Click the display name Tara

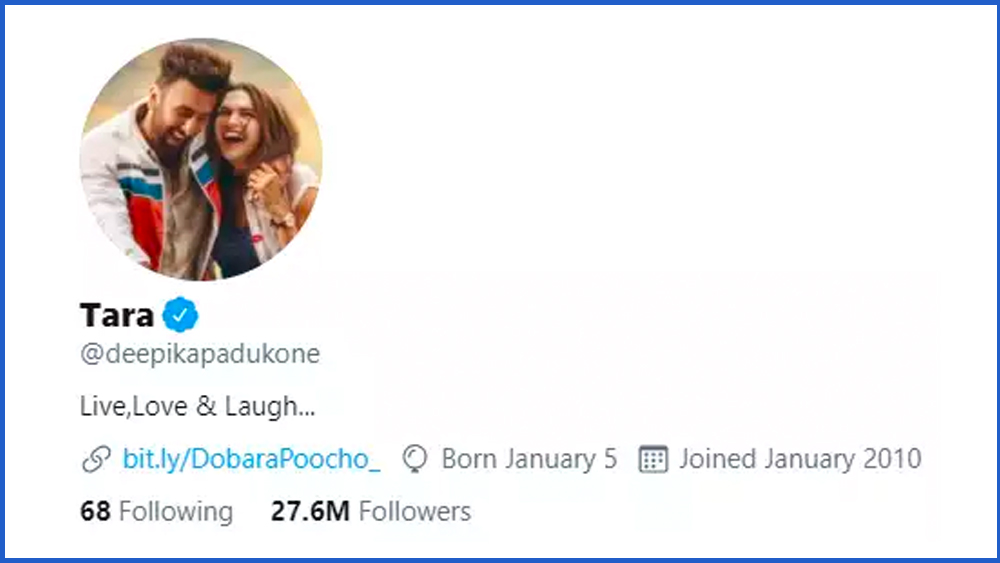(x=117, y=316)
